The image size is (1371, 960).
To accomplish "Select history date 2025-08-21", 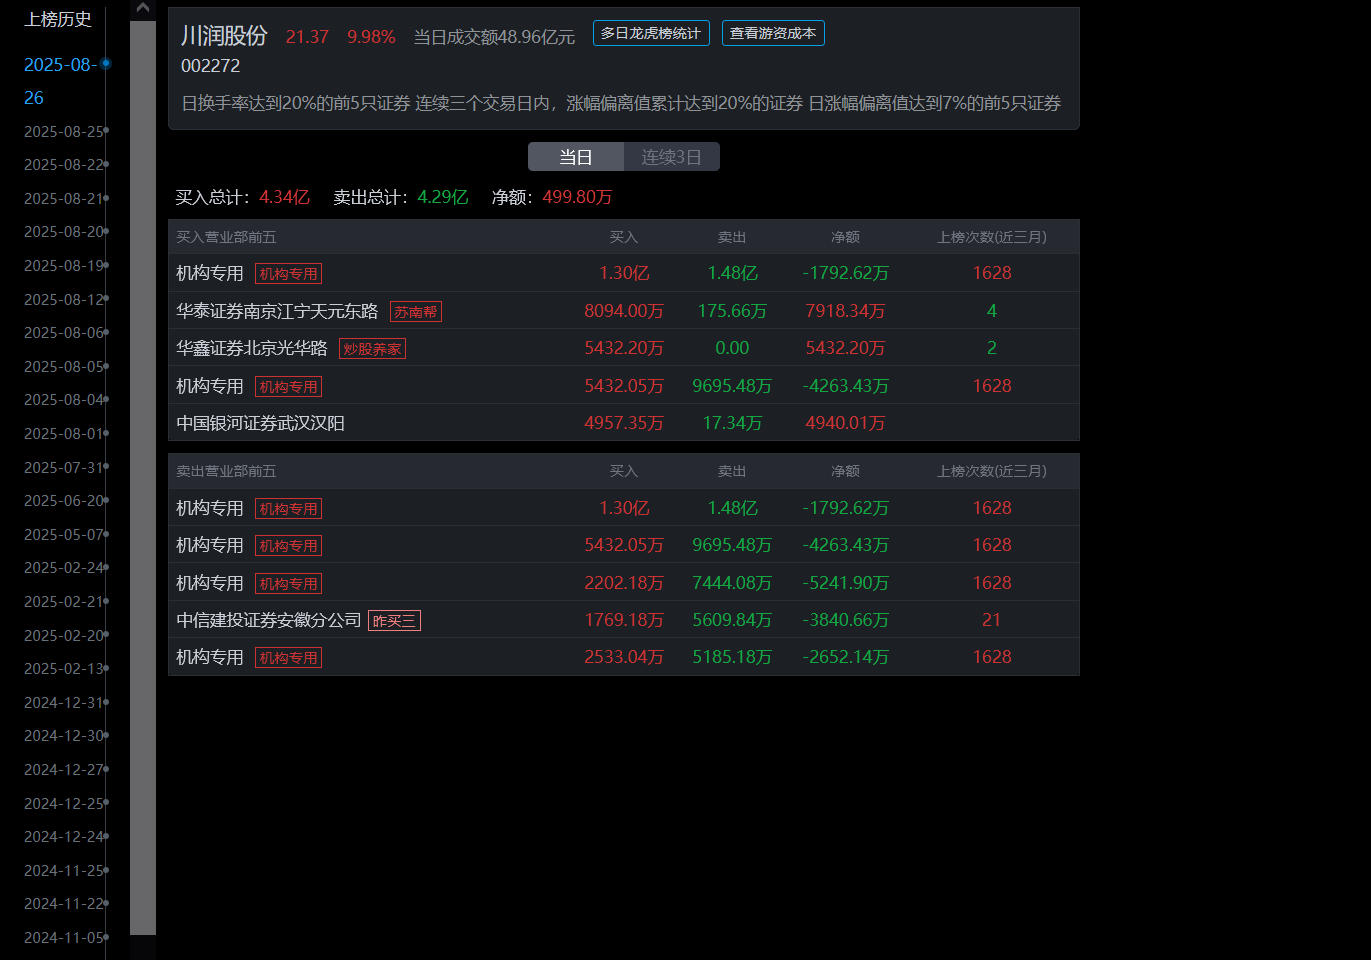I will coord(64,198).
